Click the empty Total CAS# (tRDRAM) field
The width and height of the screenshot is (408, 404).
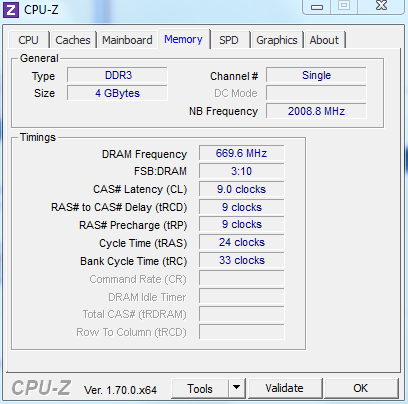click(242, 314)
